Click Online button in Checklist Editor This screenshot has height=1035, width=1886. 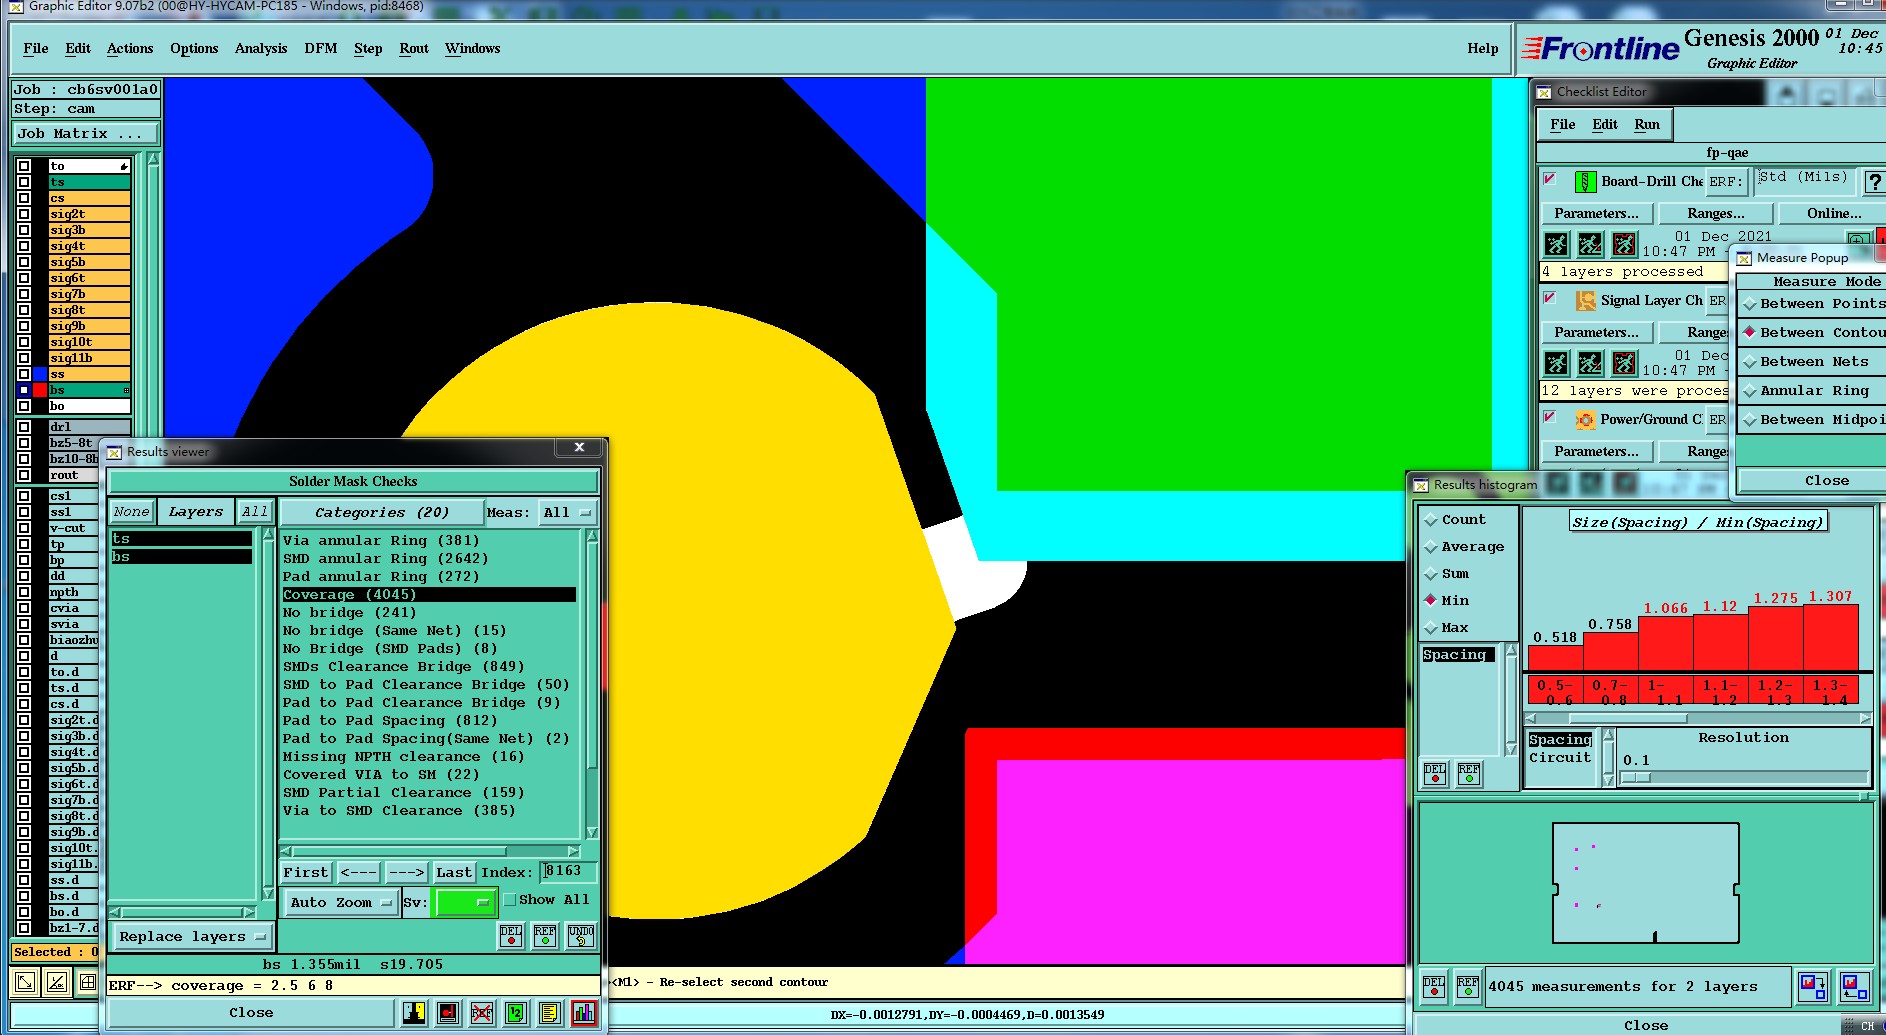(x=1834, y=214)
